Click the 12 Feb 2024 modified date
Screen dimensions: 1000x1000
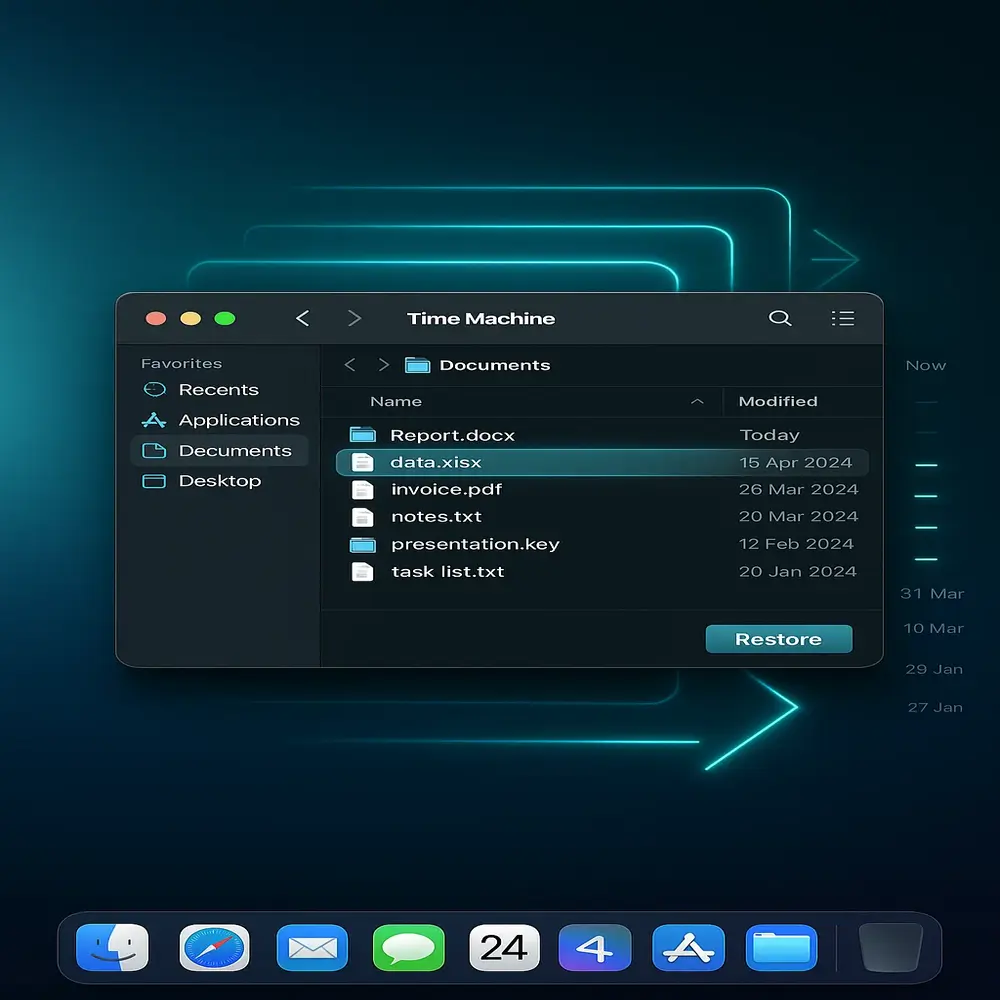tap(796, 544)
